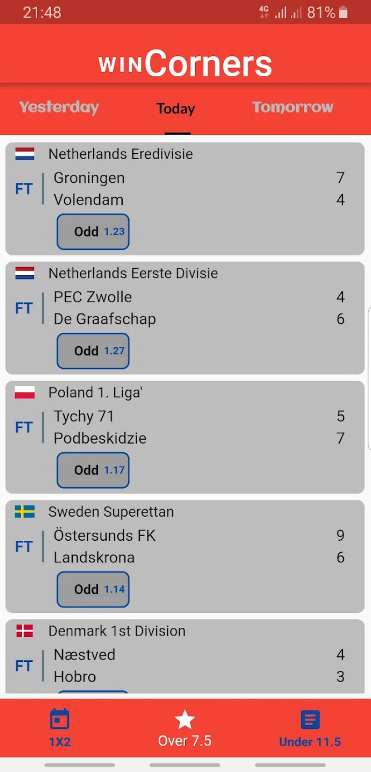Select the Today tab

(176, 108)
